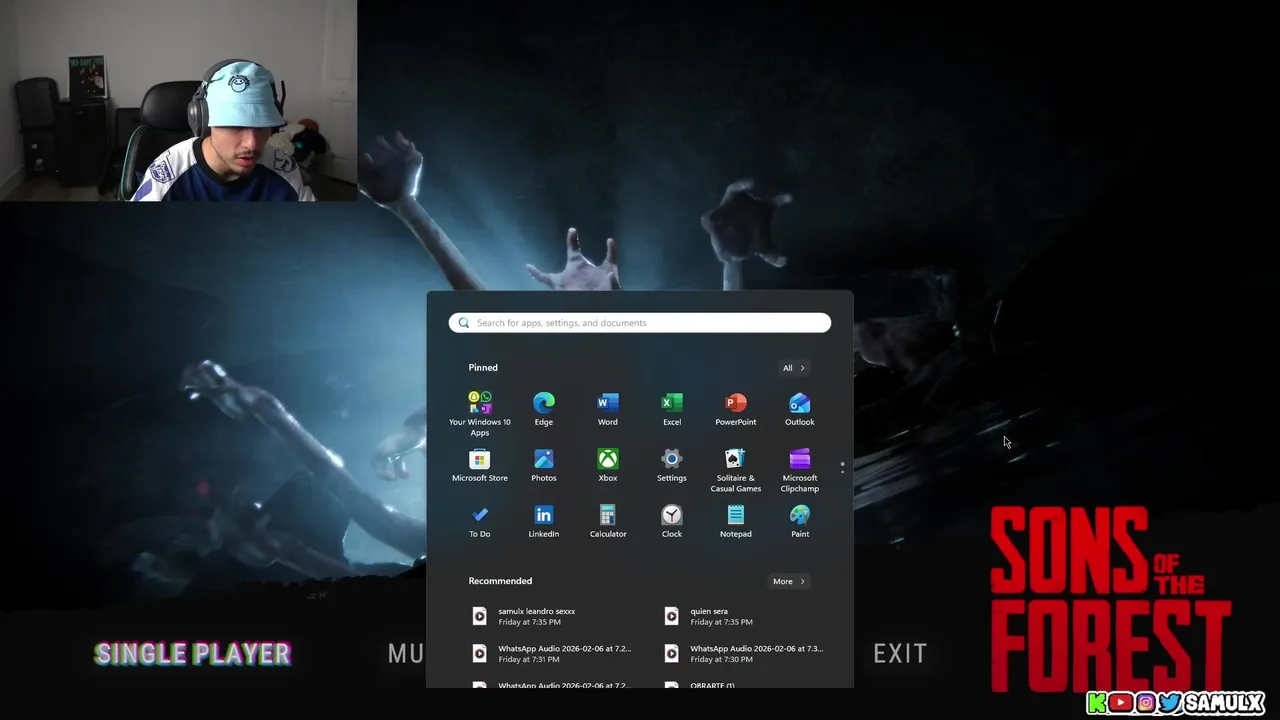Launch Microsoft Edge from pinned apps
The image size is (1280, 720).
click(544, 409)
